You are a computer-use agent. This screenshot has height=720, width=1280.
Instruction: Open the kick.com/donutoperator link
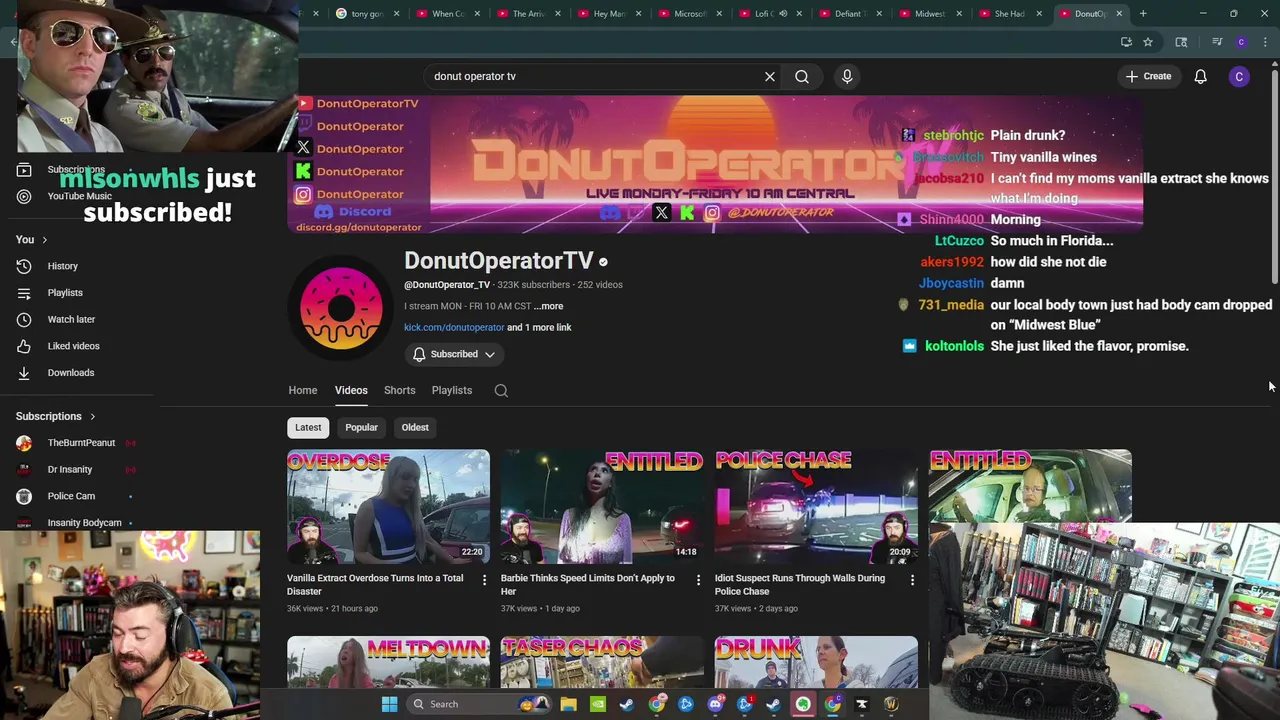point(454,327)
